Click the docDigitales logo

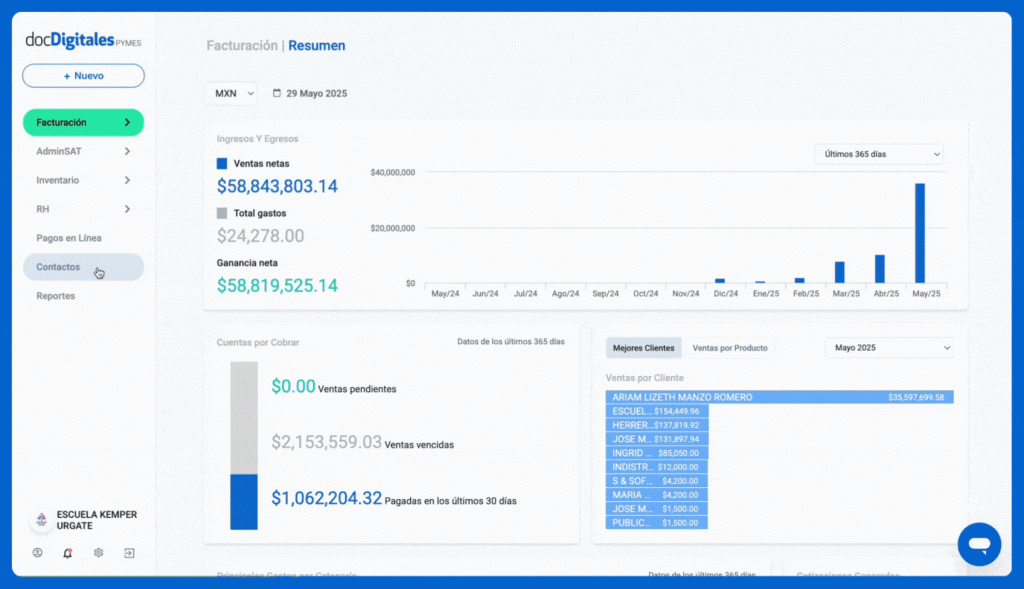pos(83,40)
